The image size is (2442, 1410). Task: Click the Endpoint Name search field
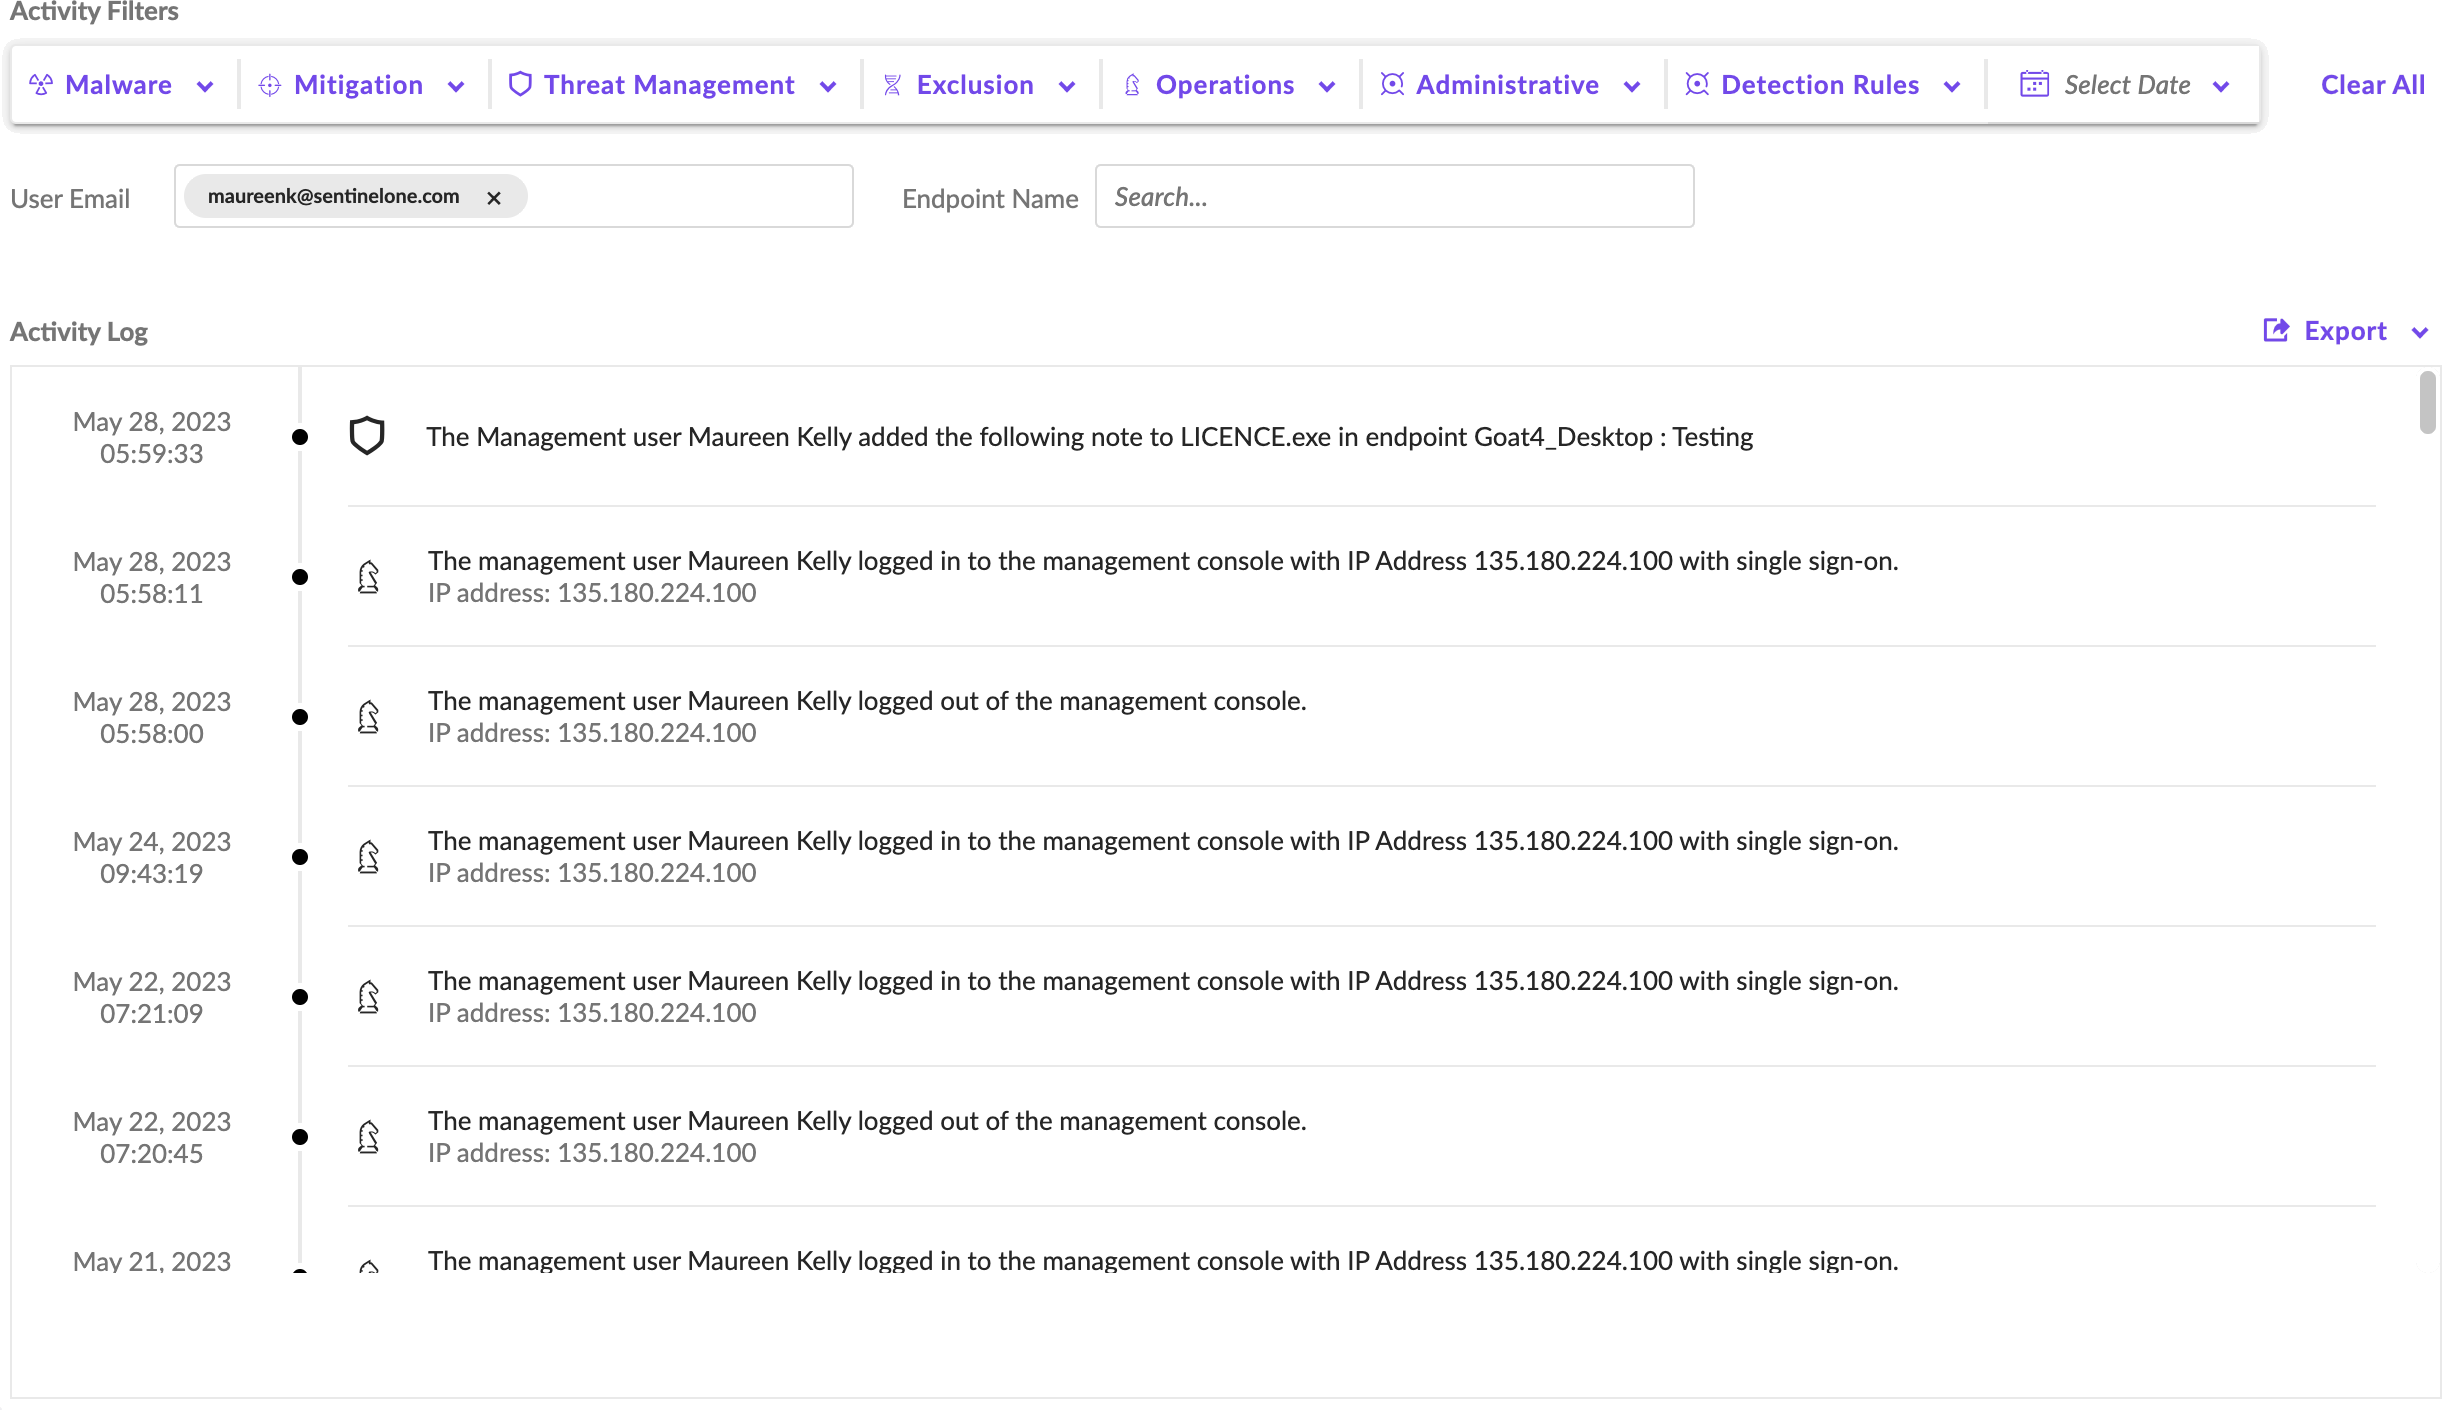(1394, 197)
